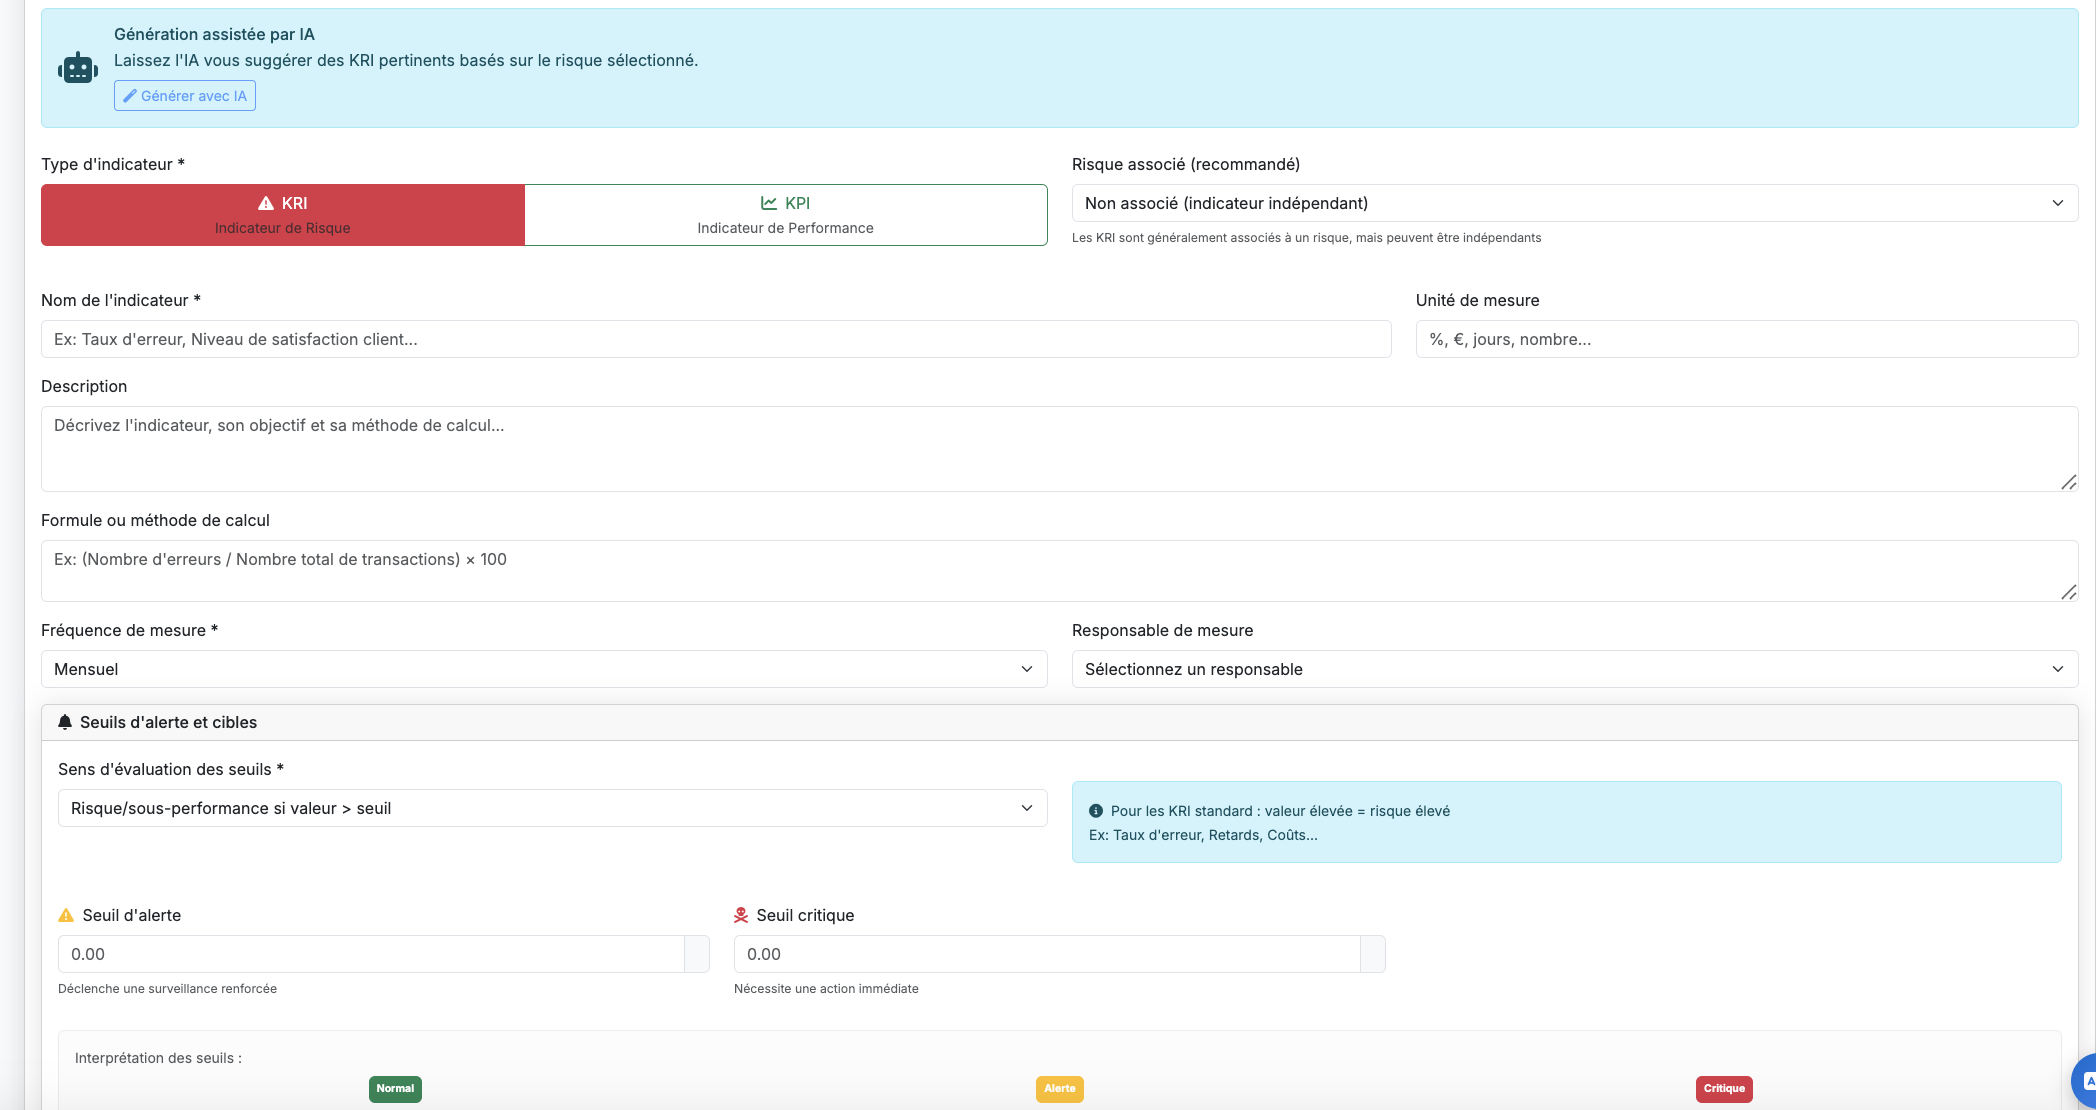Image resolution: width=2096 pixels, height=1110 pixels.
Task: Open the Risque associé dropdown
Action: 1574,203
